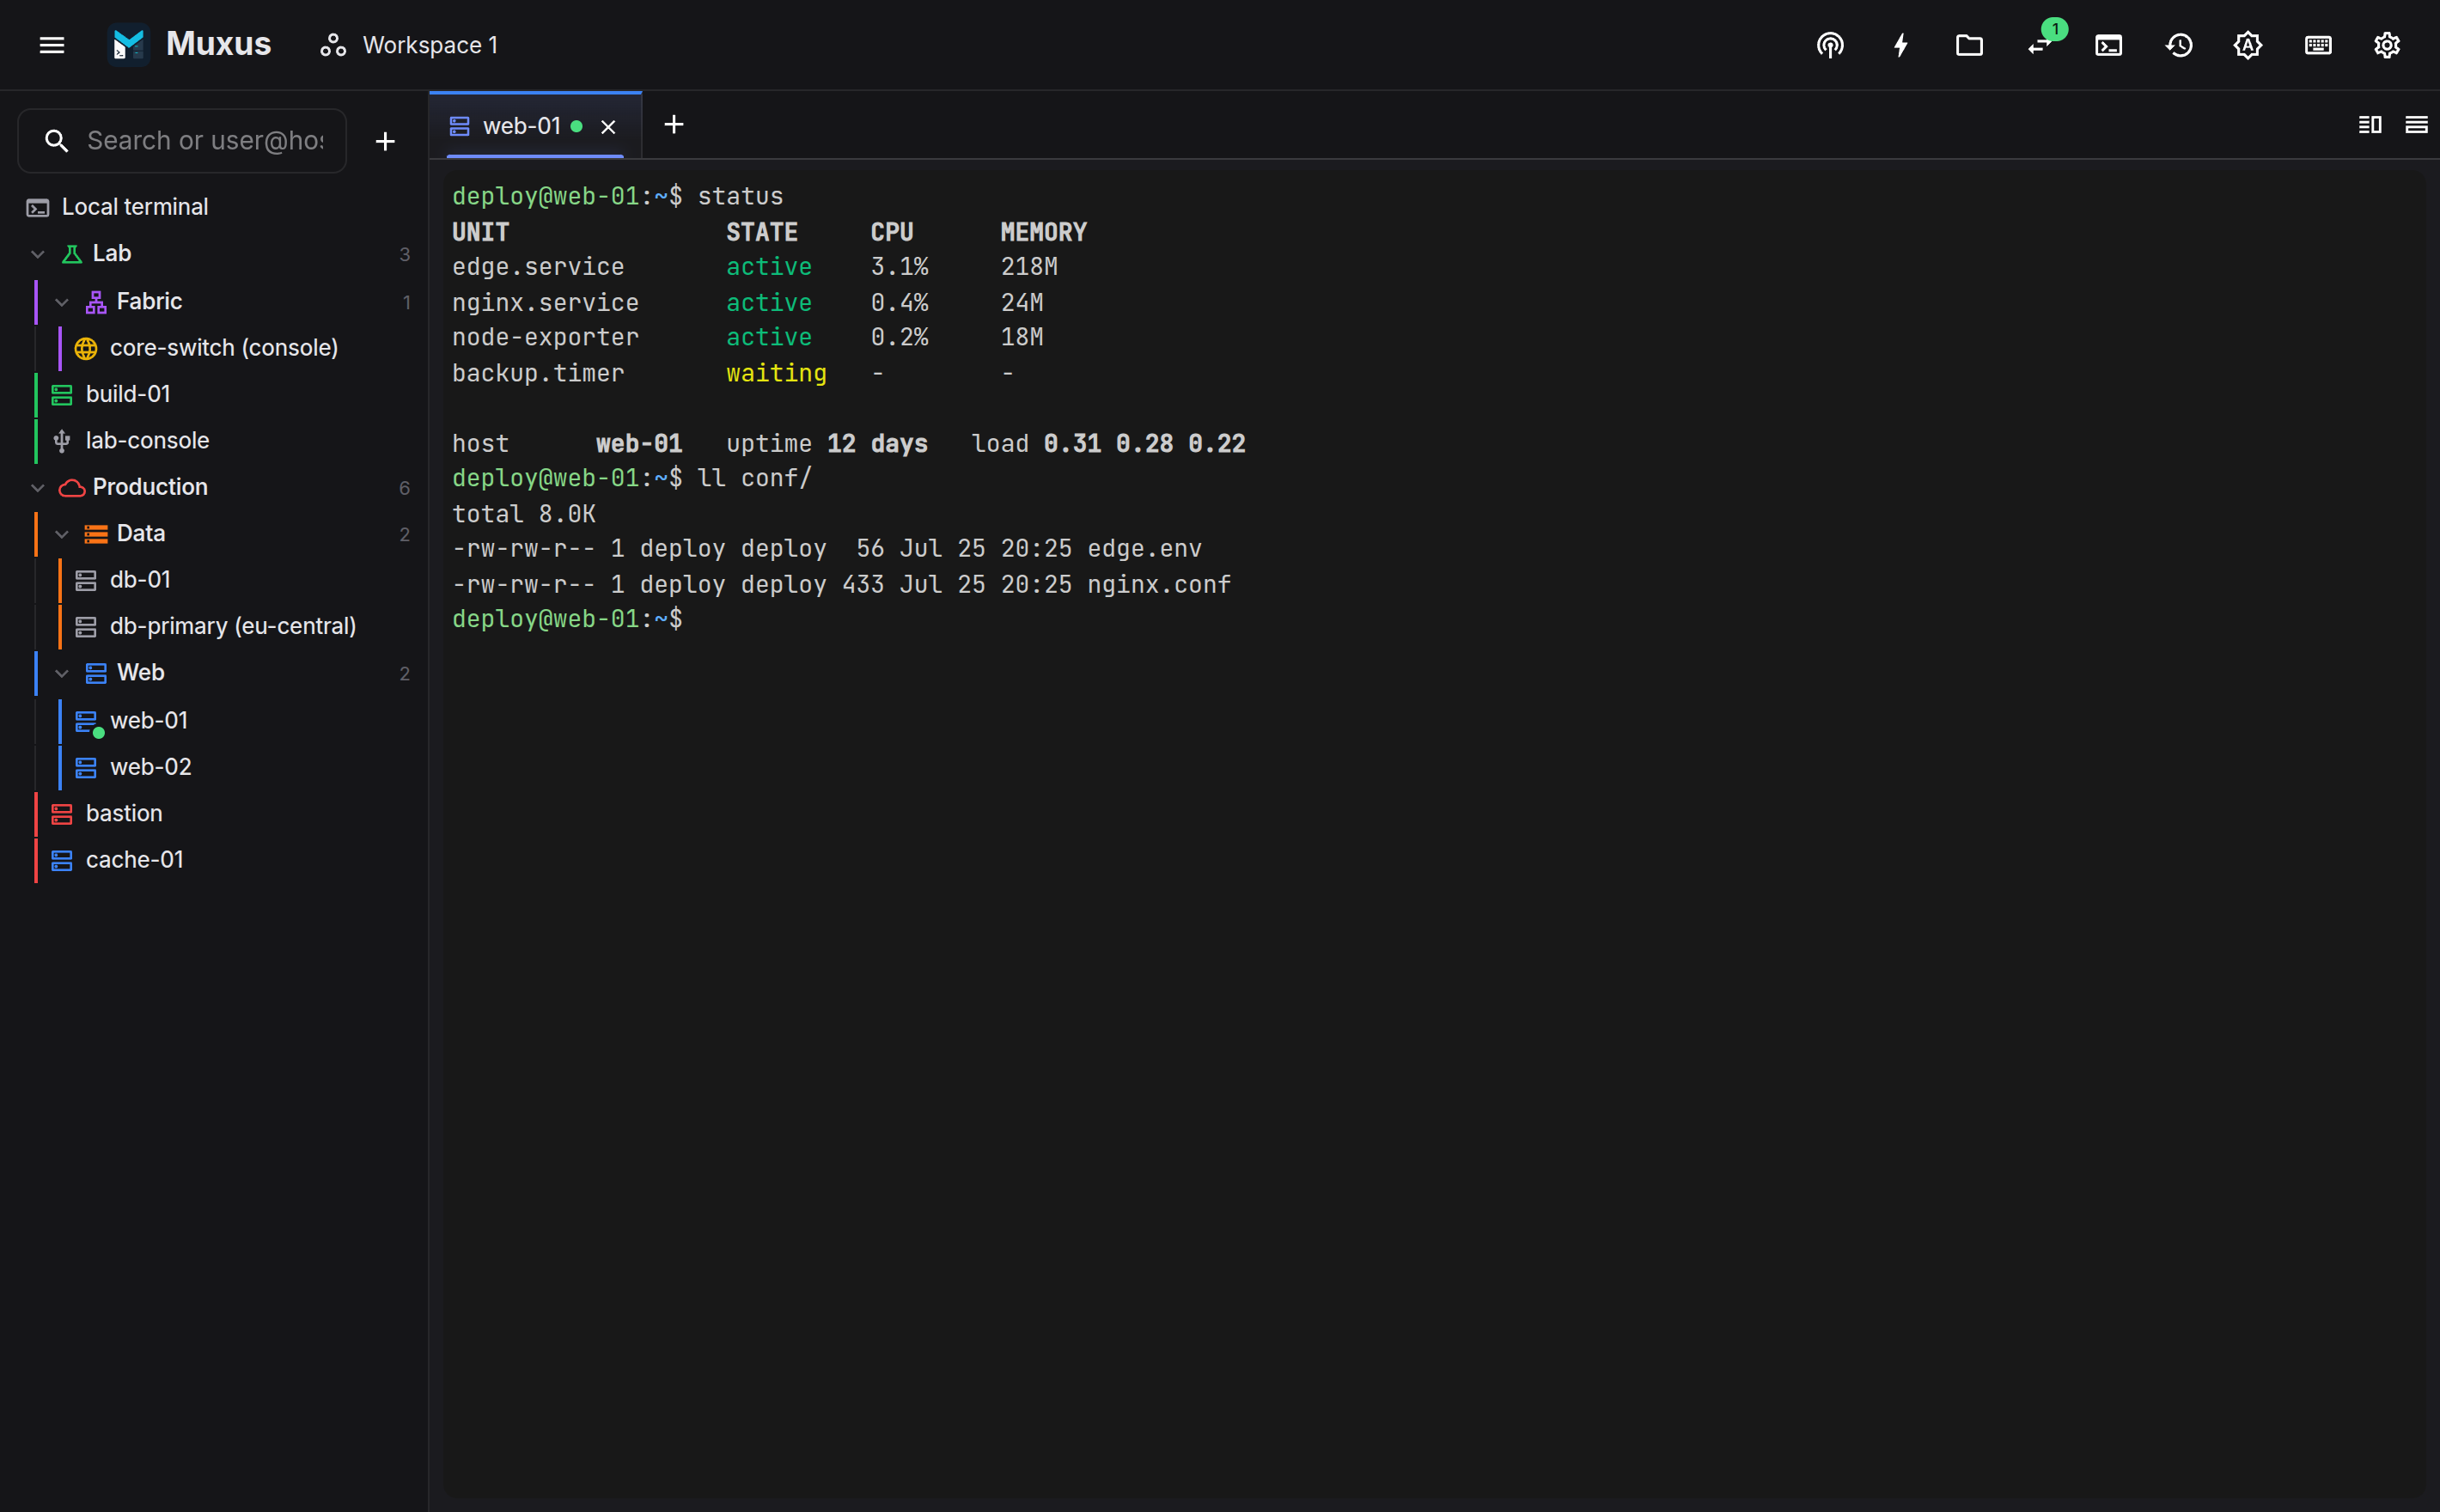Click the Lab flask icon
This screenshot has width=2440, height=1512.
[x=72, y=254]
